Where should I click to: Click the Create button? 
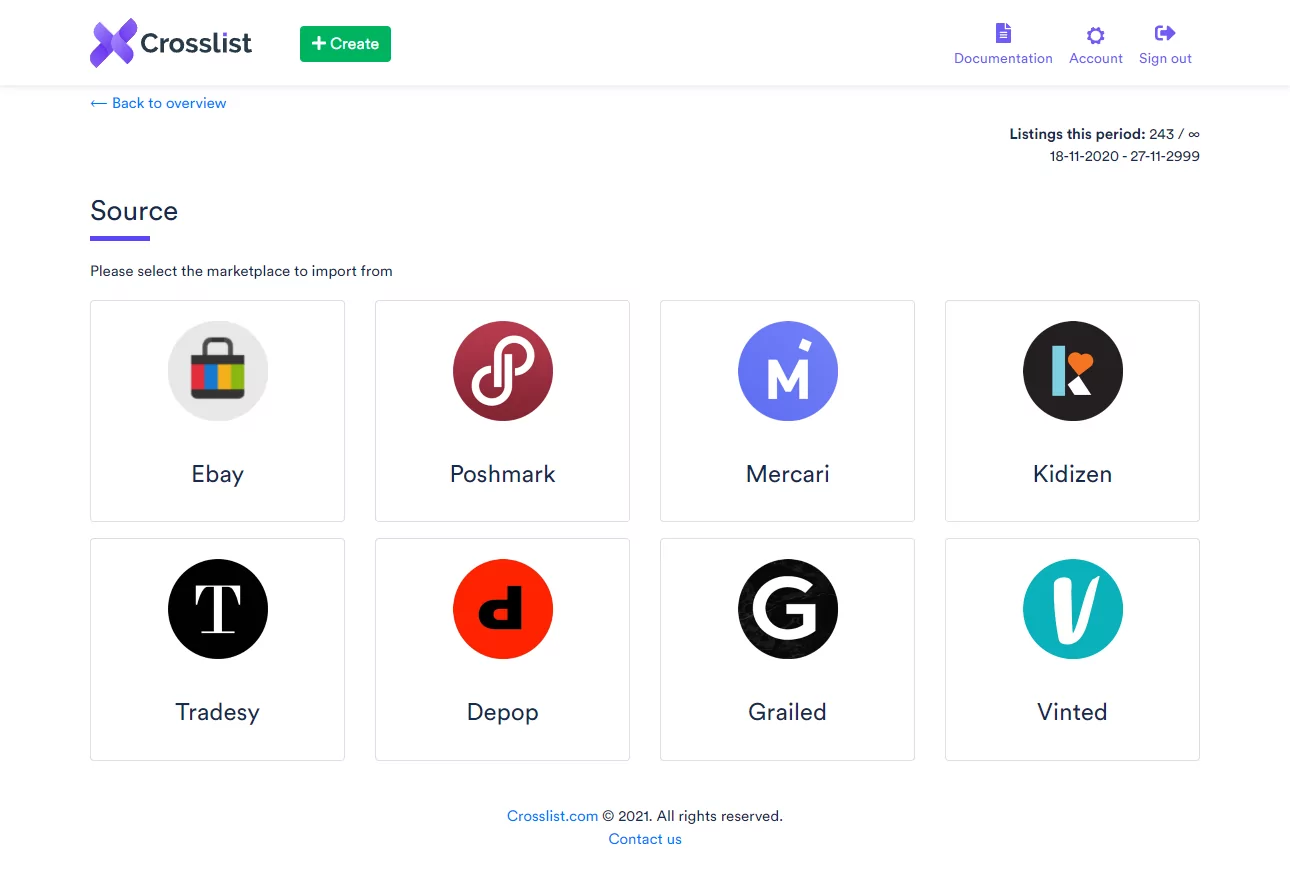point(345,44)
